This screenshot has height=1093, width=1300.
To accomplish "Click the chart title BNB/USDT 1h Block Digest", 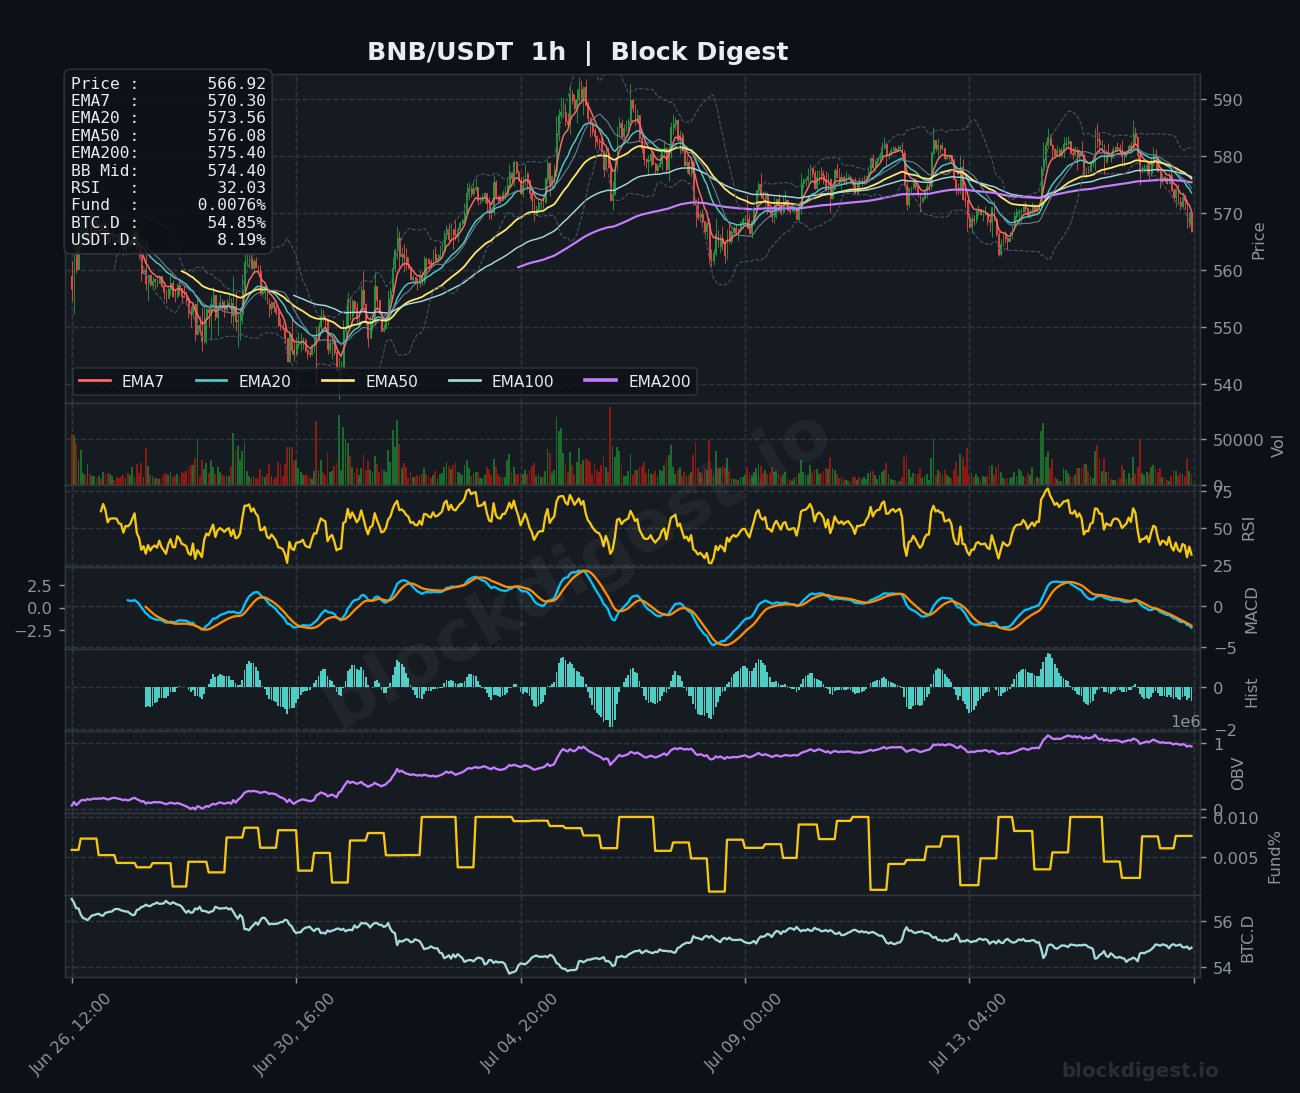I will pyautogui.click(x=577, y=52).
